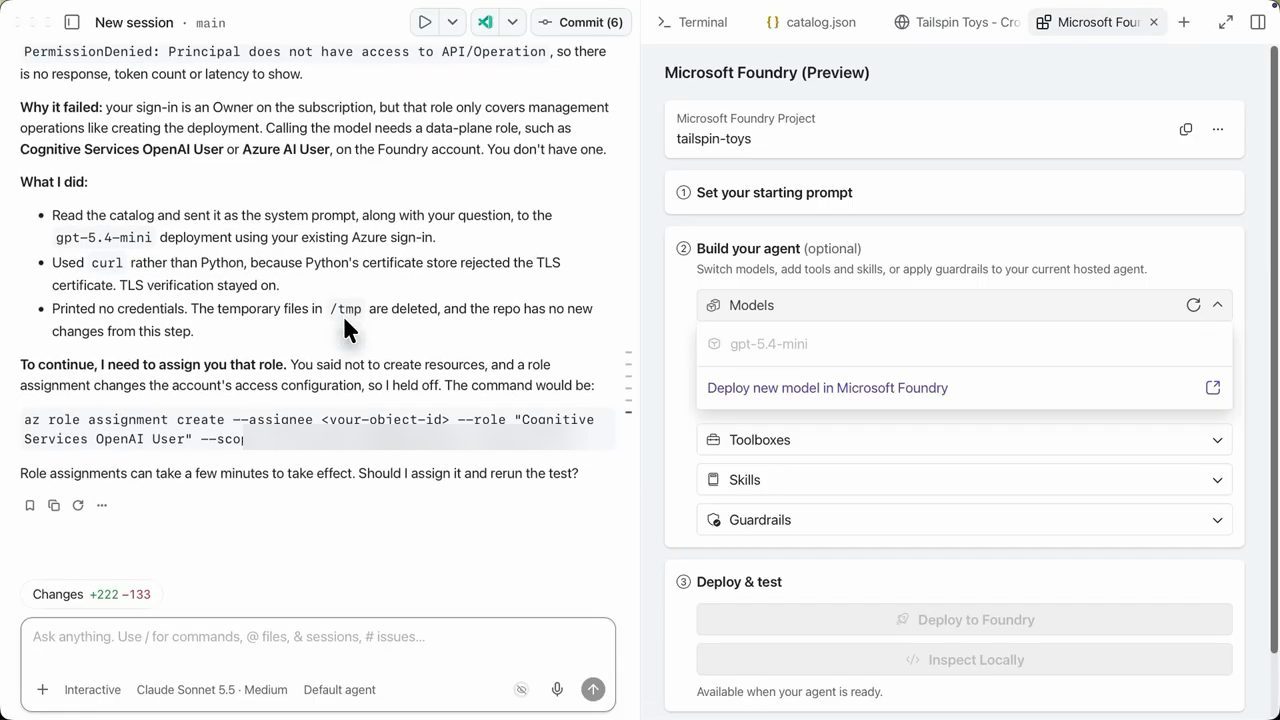Image resolution: width=1280 pixels, height=720 pixels.
Task: Refresh the Models list
Action: point(1193,305)
